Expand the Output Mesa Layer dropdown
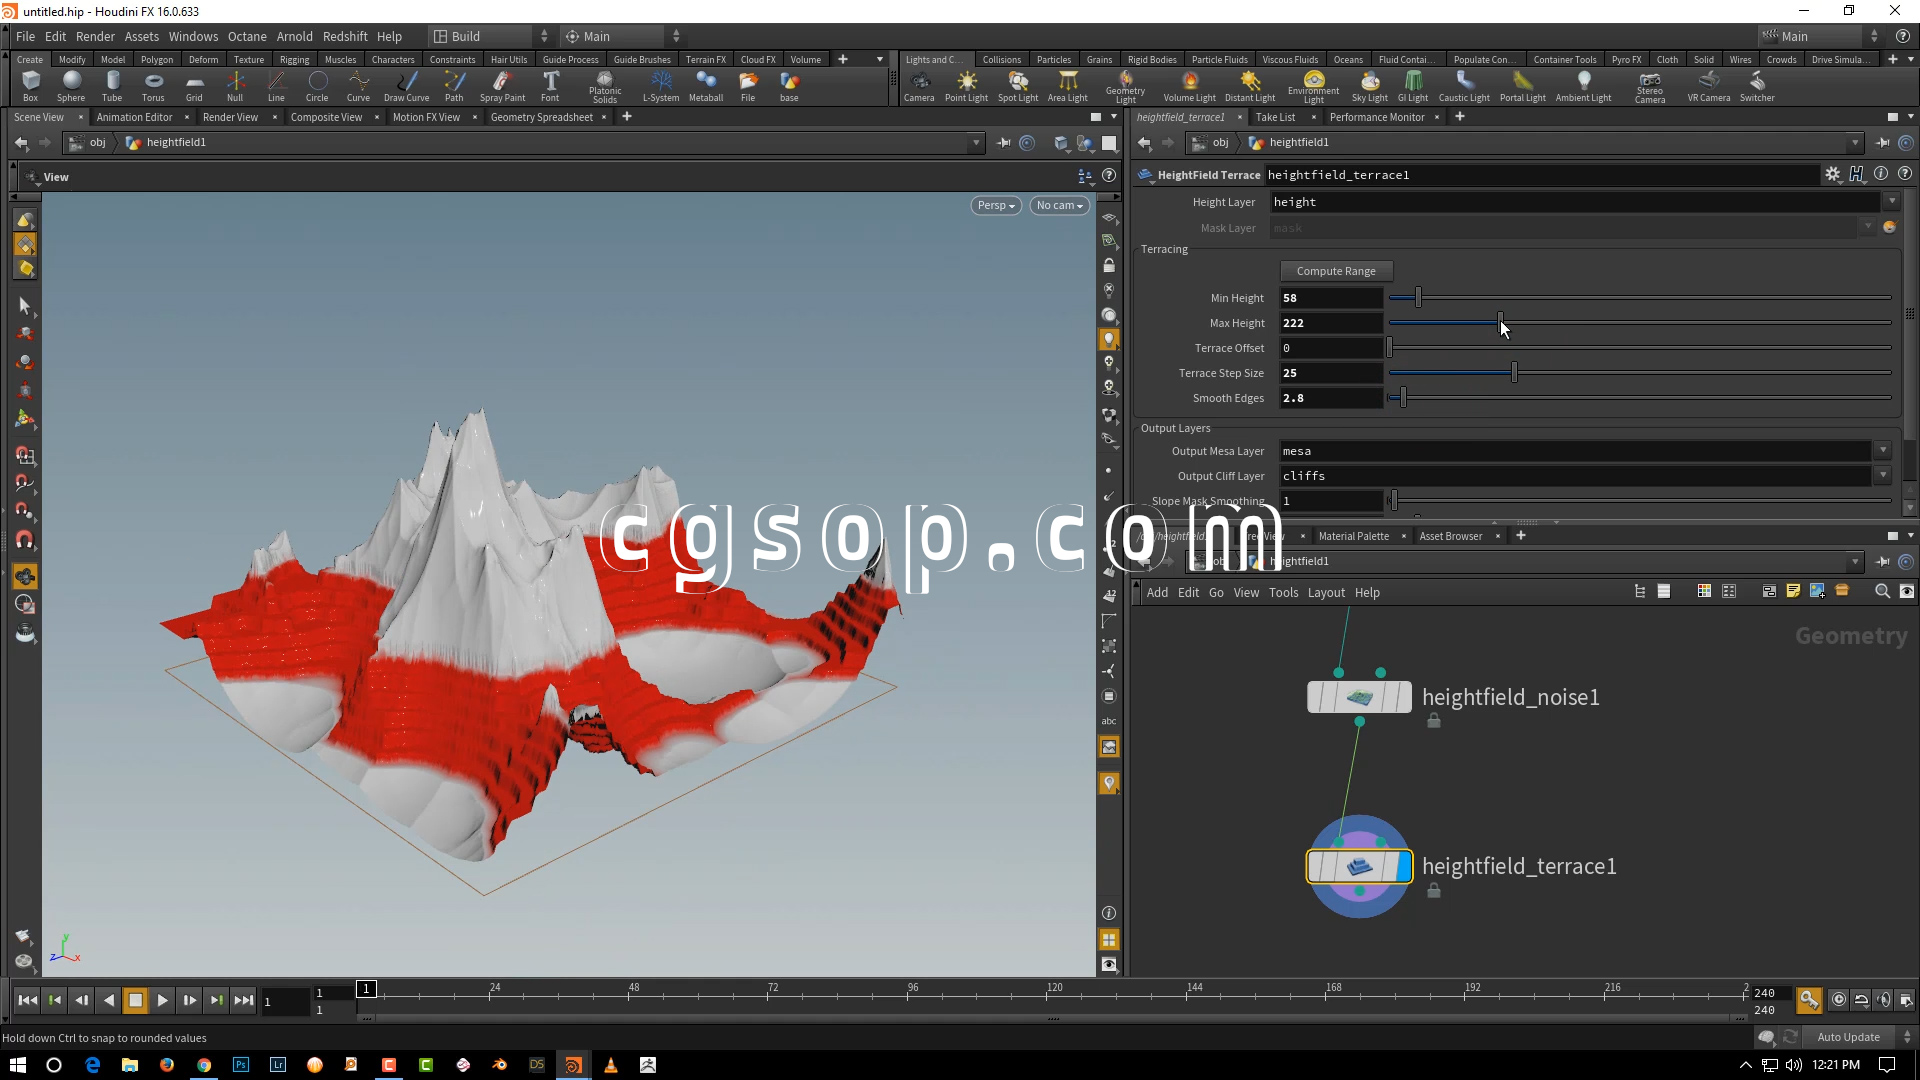This screenshot has height=1080, width=1920. (x=1883, y=451)
